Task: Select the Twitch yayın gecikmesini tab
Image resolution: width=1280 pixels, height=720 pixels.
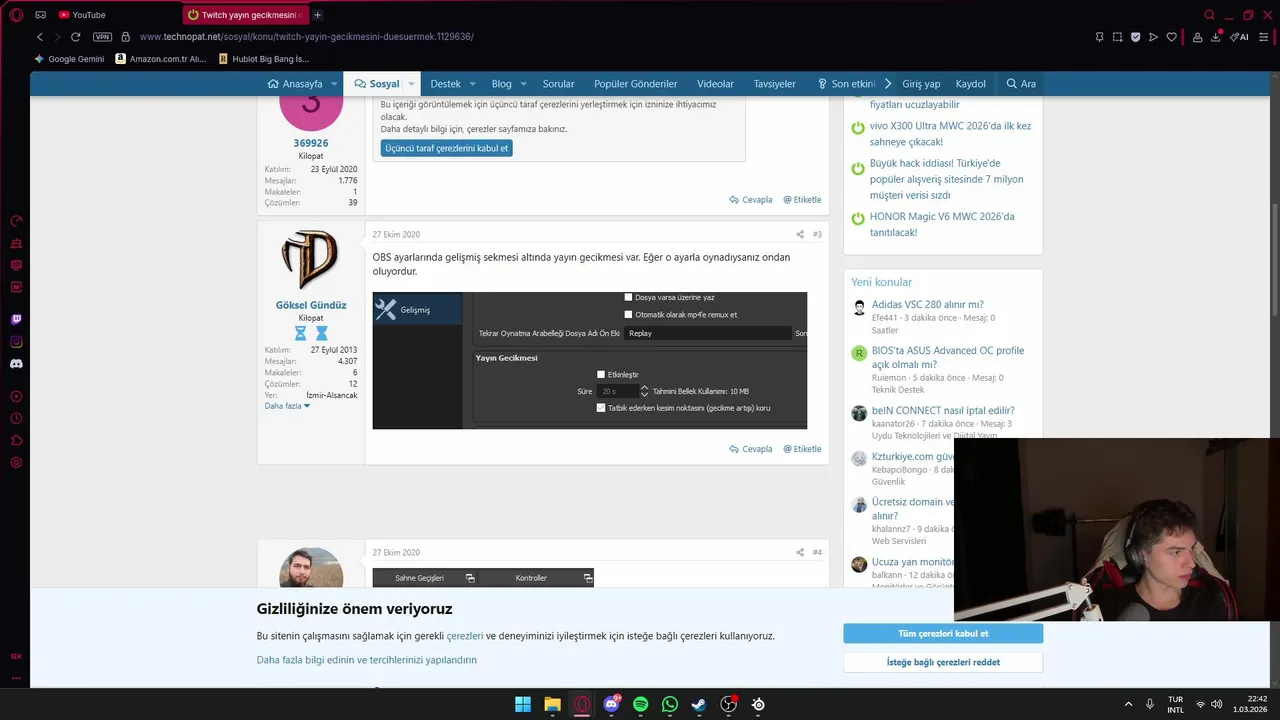Action: 246,15
